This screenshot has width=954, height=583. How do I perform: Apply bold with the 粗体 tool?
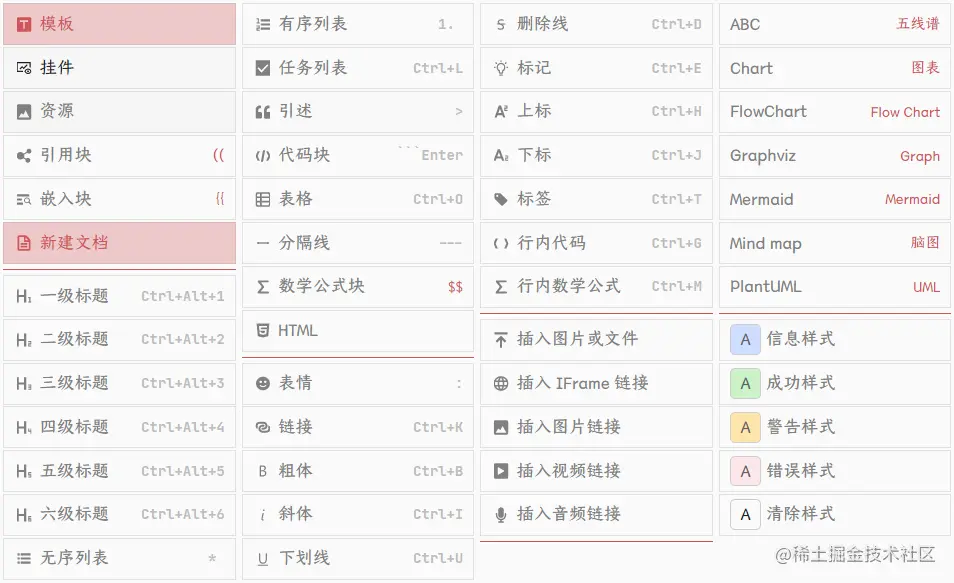click(x=357, y=471)
